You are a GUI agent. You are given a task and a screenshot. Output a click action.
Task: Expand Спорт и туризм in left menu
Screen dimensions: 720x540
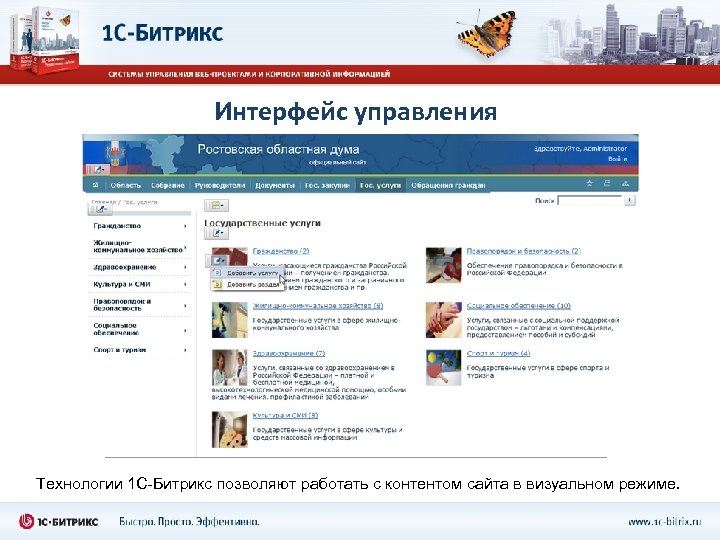click(185, 350)
